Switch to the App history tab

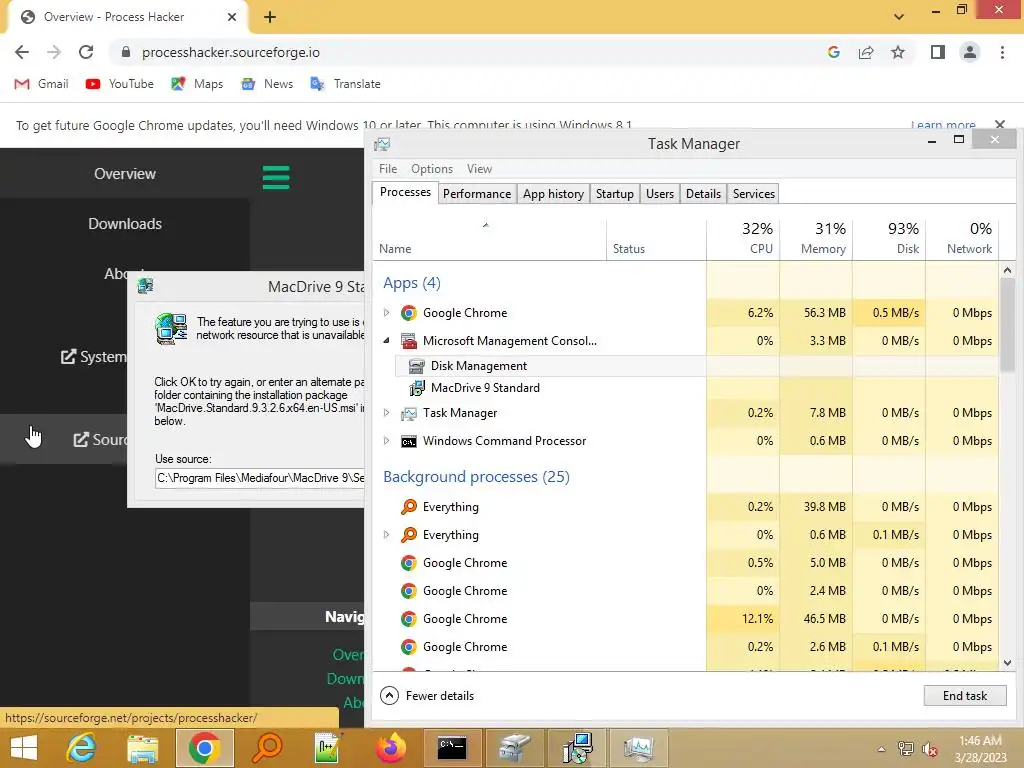[553, 194]
